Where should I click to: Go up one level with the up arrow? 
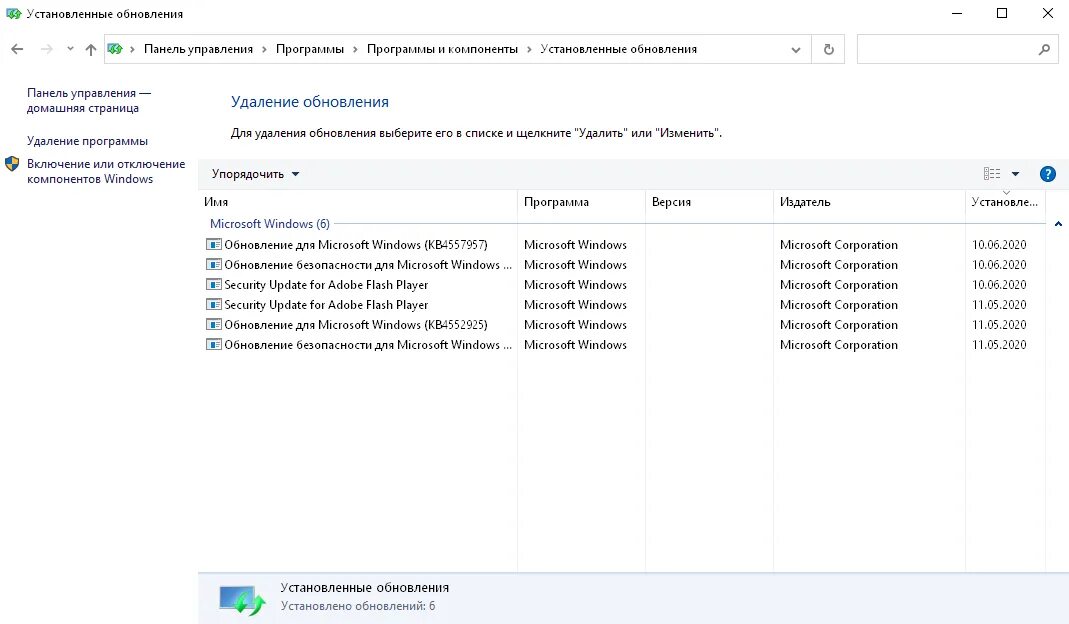coord(91,49)
